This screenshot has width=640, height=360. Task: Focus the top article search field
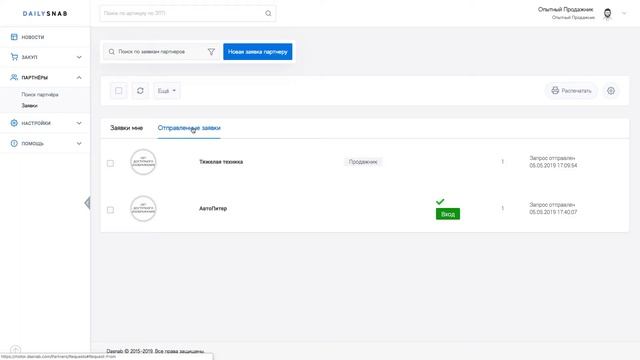point(187,13)
